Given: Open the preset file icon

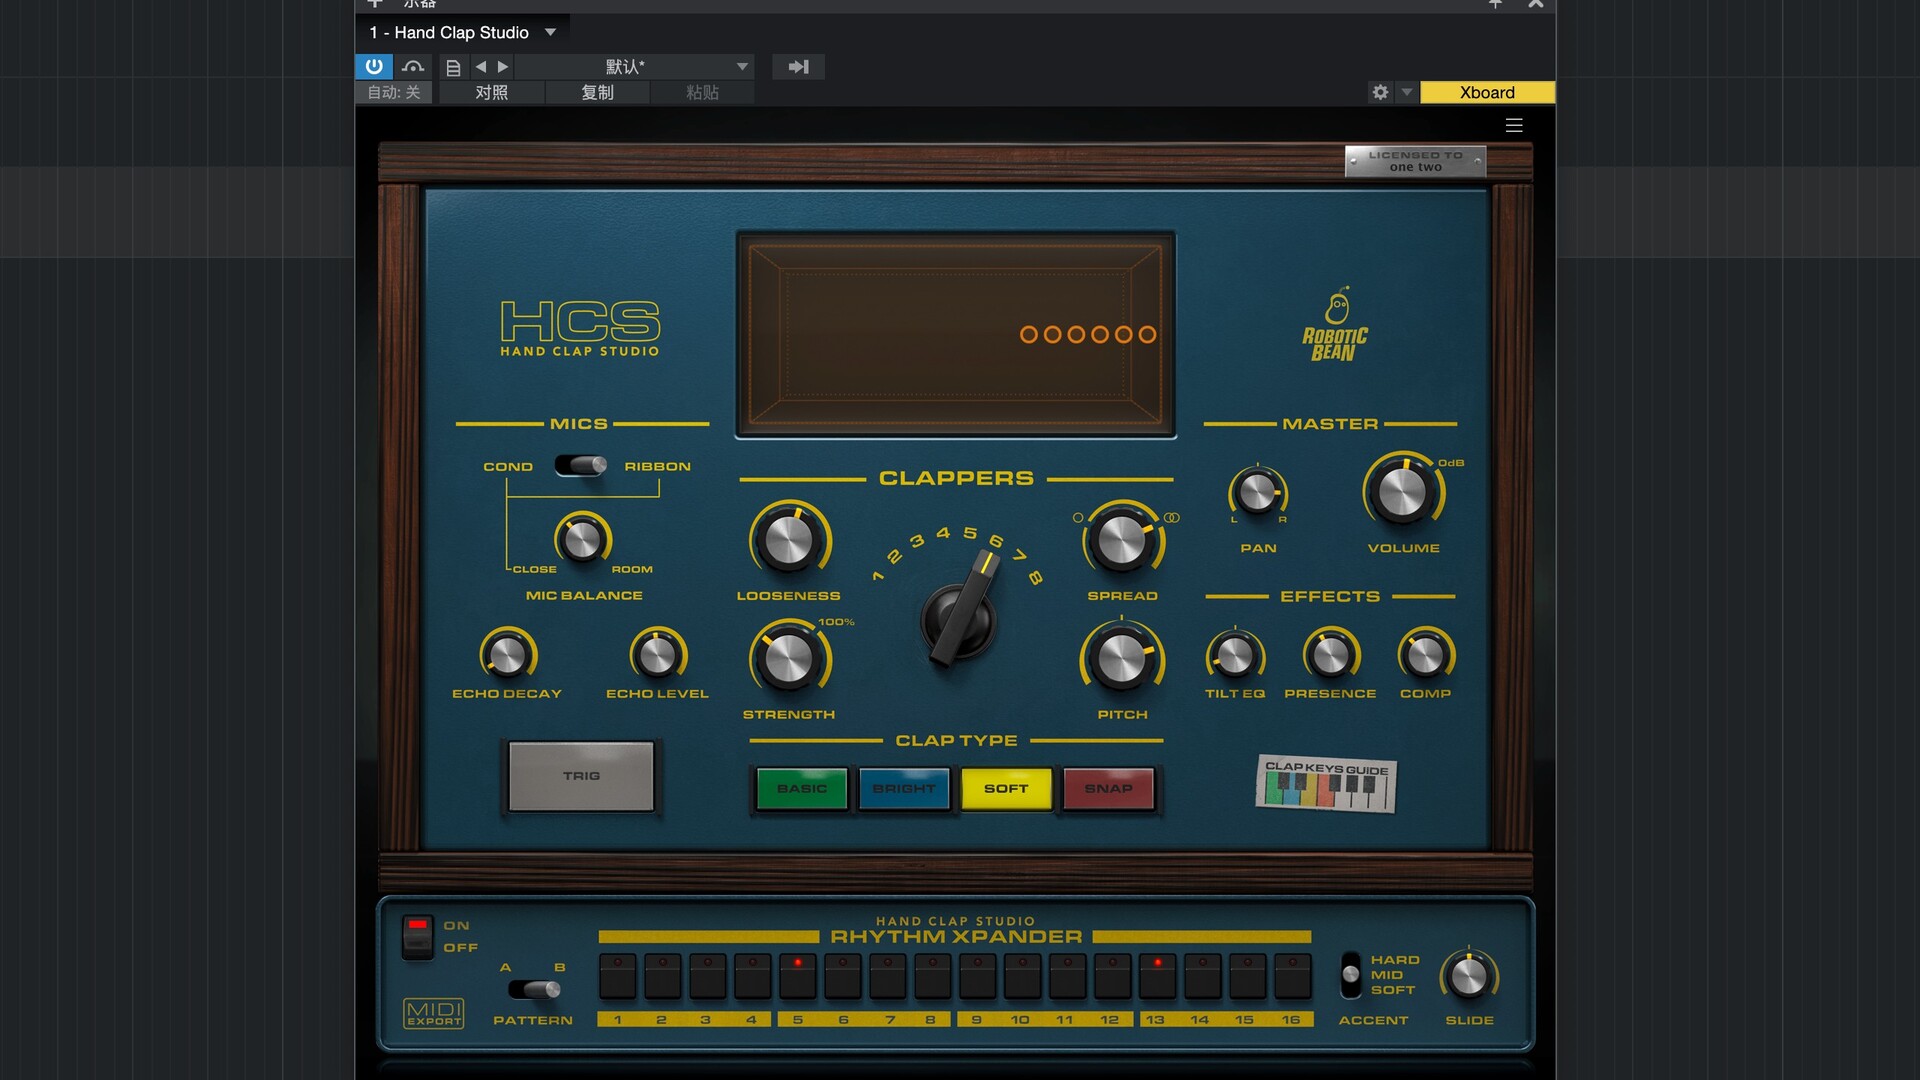Looking at the screenshot, I should click(x=453, y=67).
